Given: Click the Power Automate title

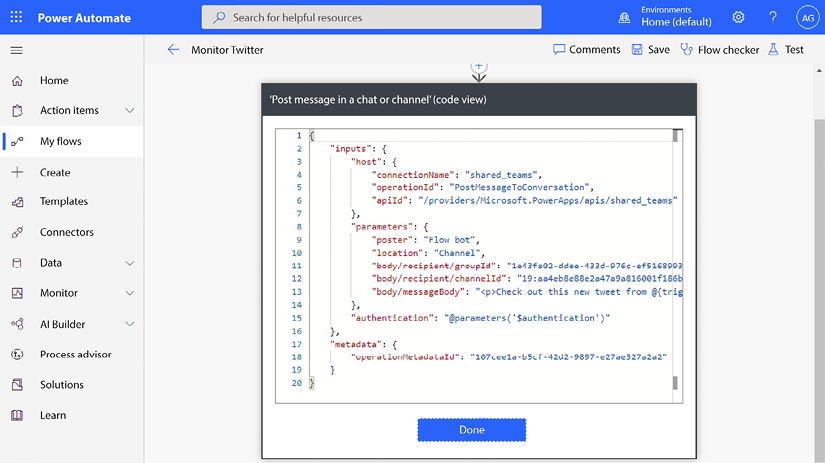Looking at the screenshot, I should pyautogui.click(x=84, y=18).
